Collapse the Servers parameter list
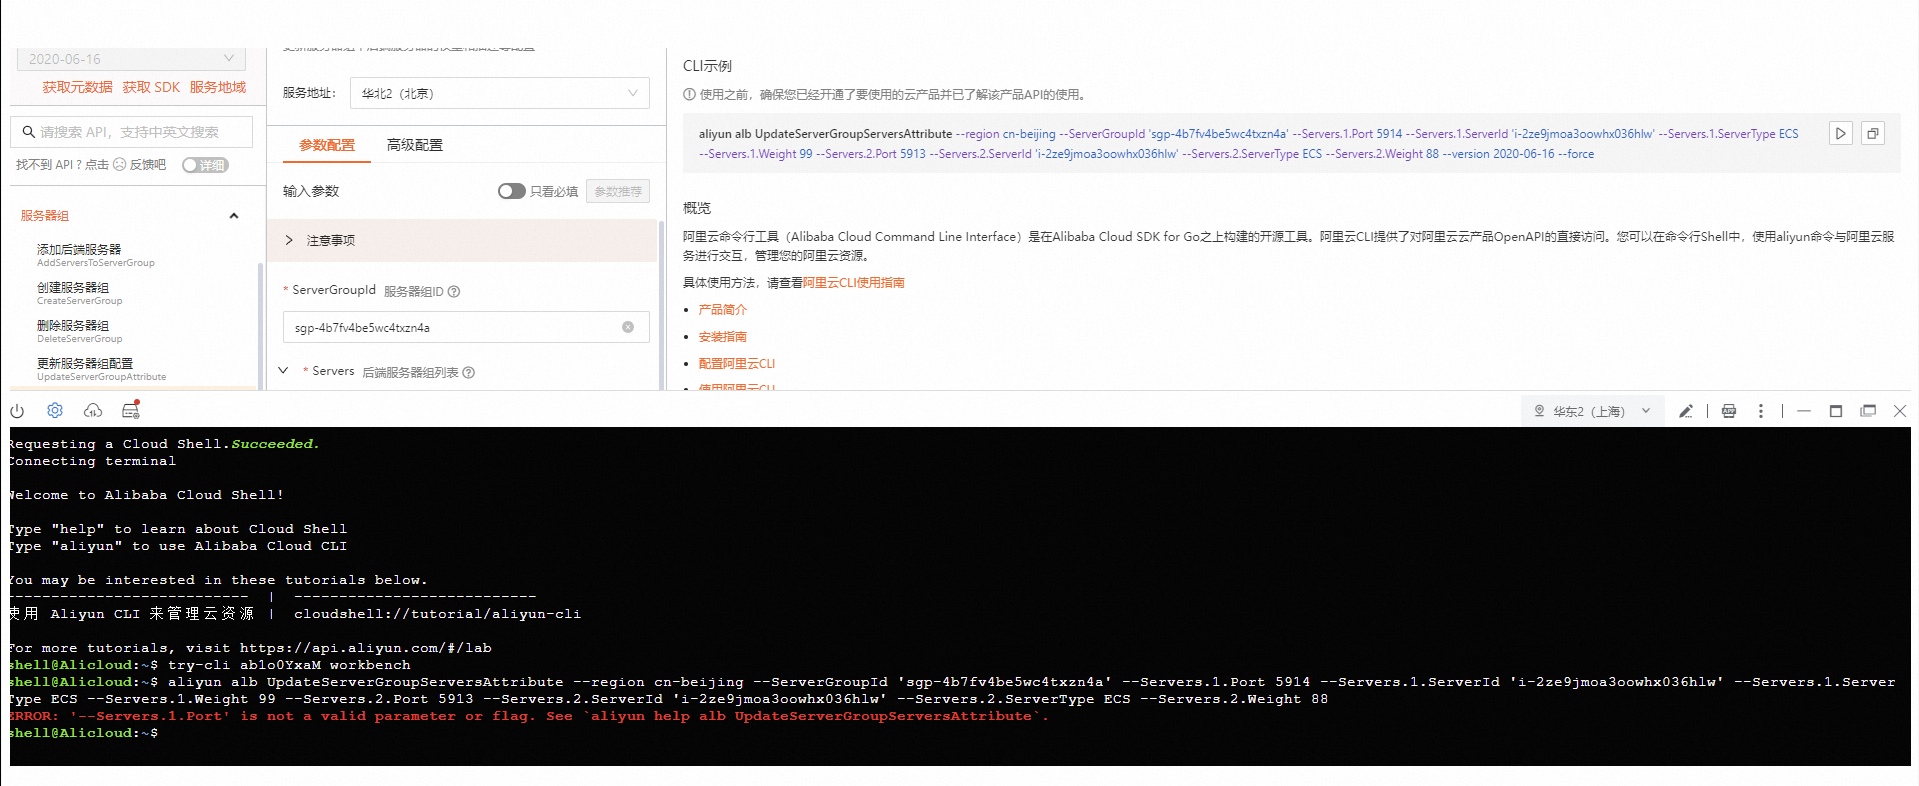 click(x=283, y=371)
